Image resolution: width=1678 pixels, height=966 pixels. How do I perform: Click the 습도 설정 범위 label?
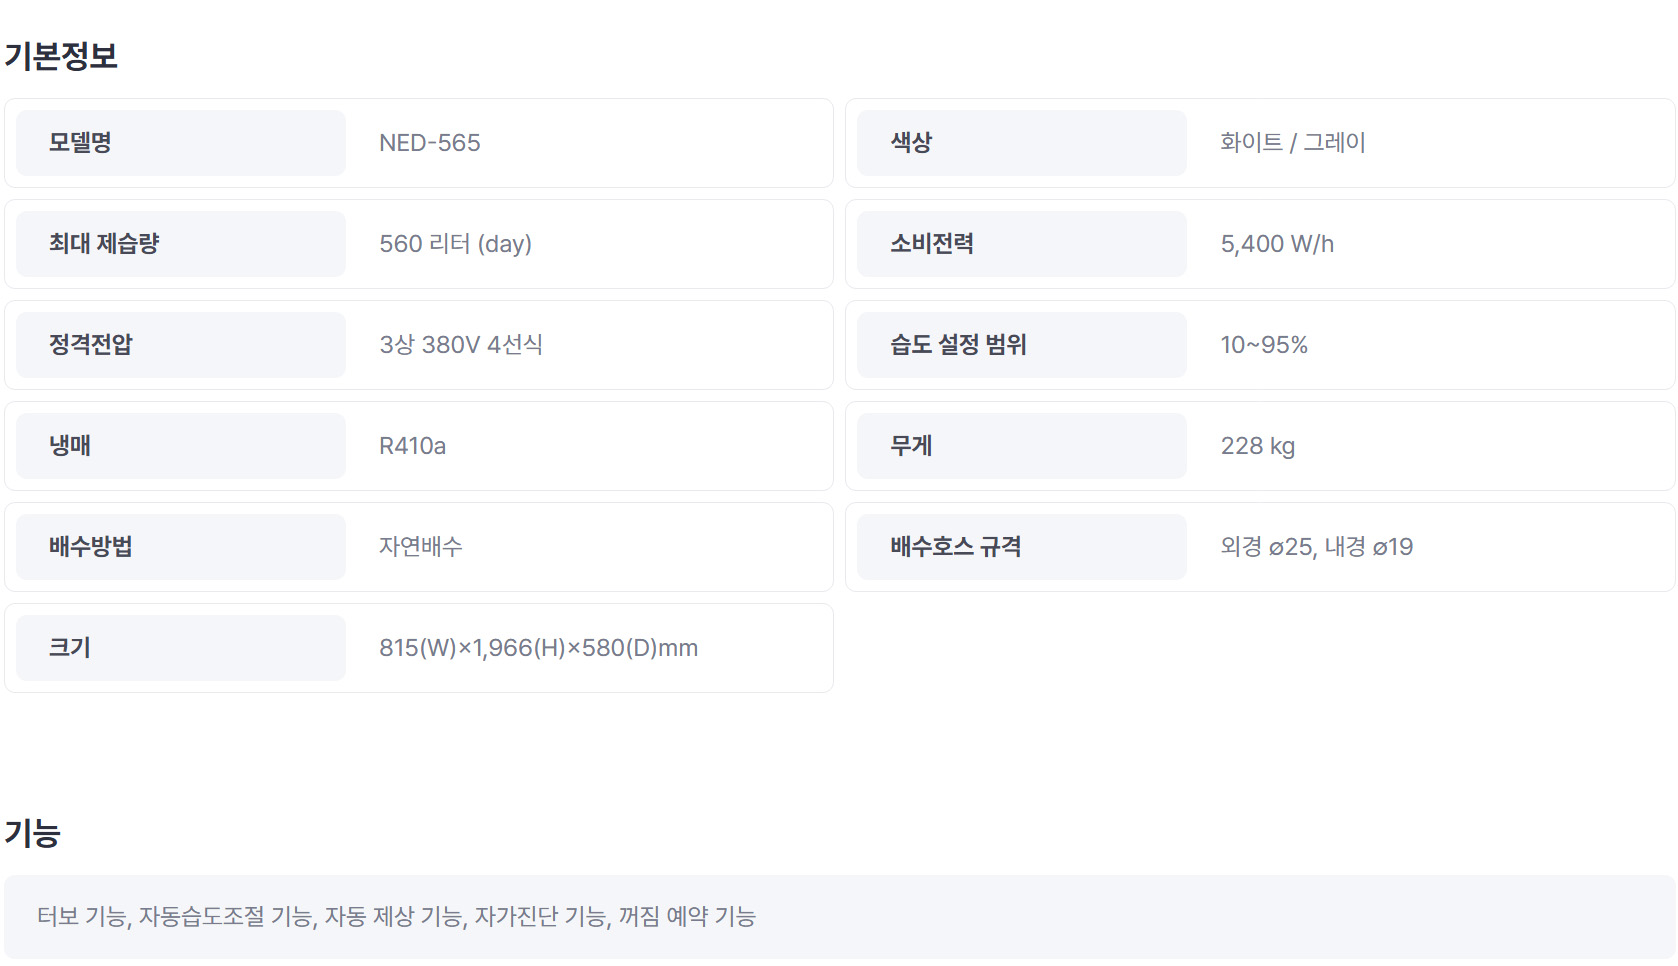click(x=958, y=345)
